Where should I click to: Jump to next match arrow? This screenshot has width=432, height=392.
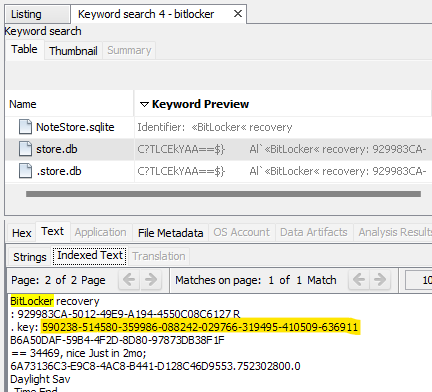click(x=380, y=280)
